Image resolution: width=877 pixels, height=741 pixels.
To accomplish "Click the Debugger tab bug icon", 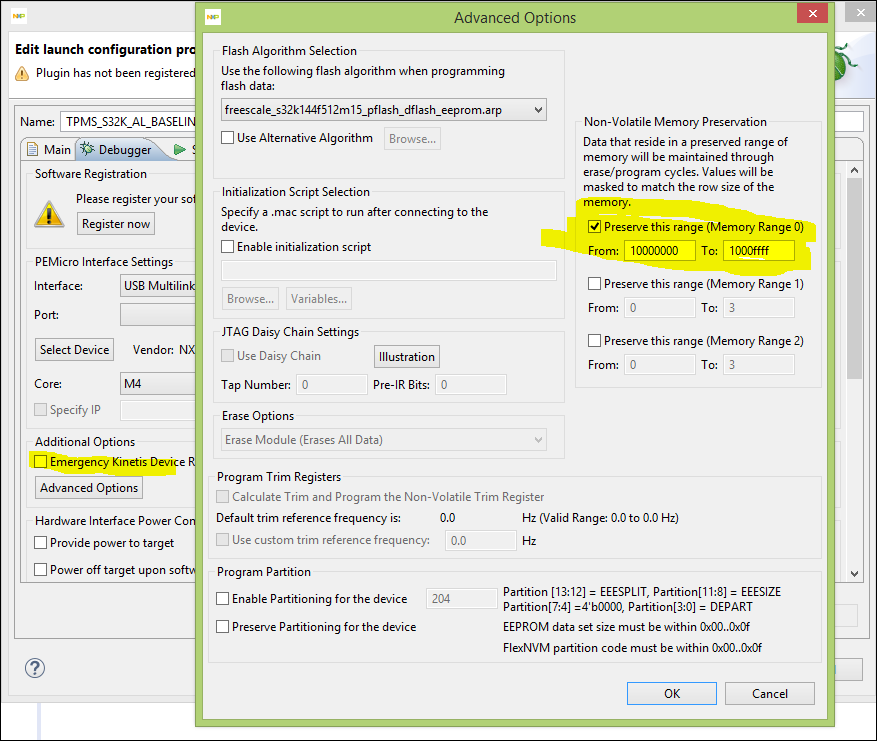I will tap(87, 149).
